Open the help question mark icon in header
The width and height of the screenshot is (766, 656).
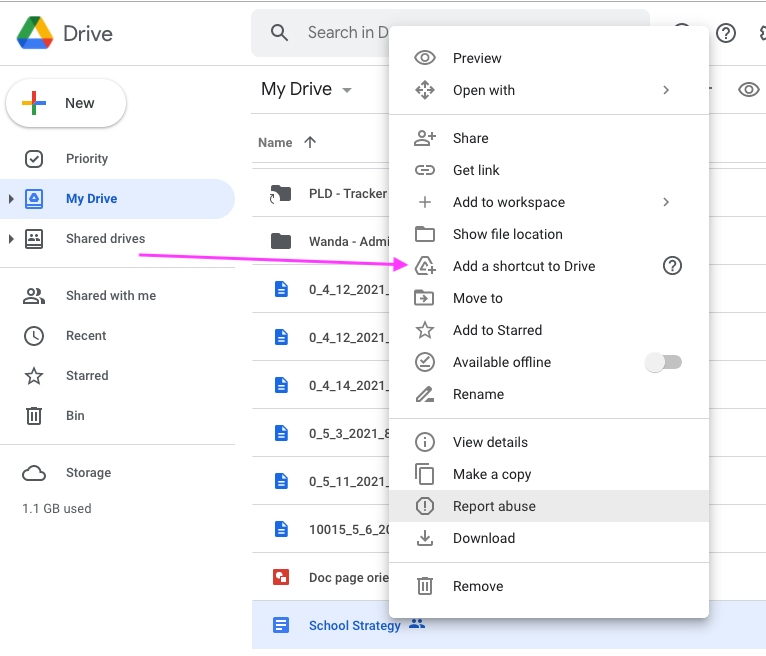[726, 33]
